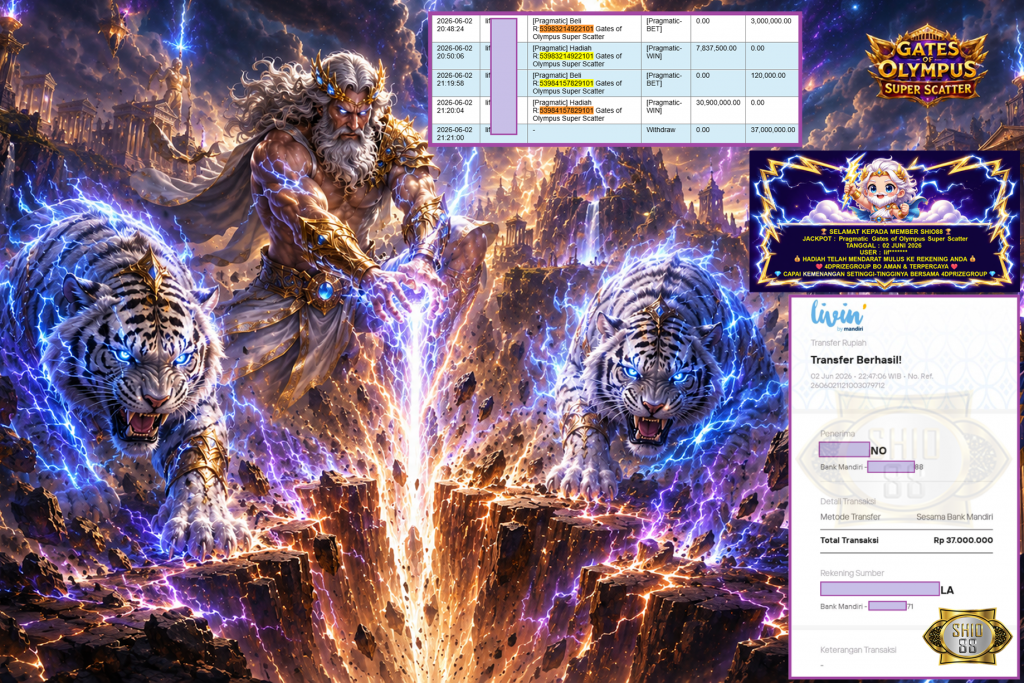
Task: Click the chibi Zeus mascot in banner
Action: tap(882, 187)
